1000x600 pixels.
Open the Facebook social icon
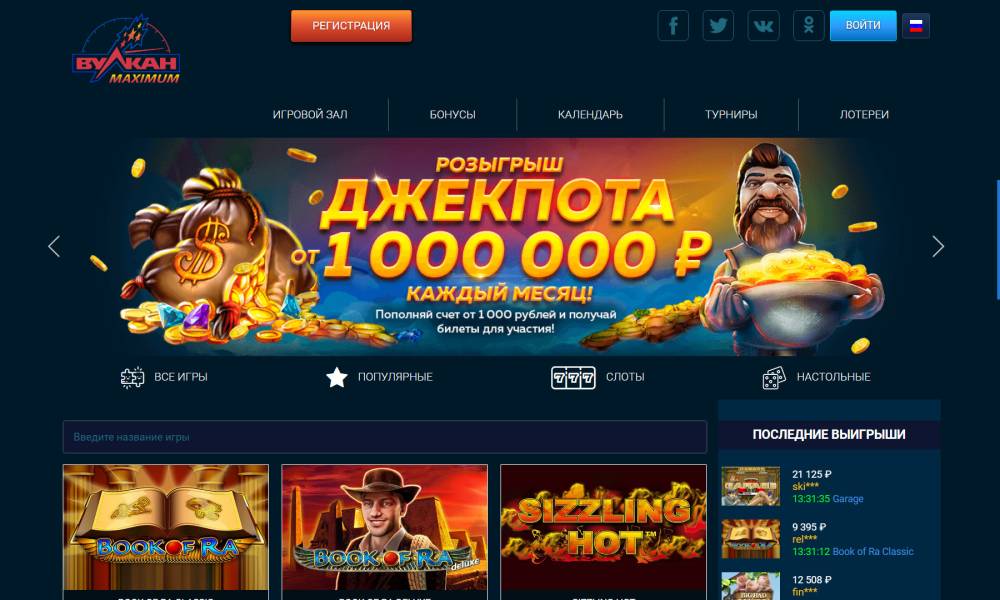673,26
